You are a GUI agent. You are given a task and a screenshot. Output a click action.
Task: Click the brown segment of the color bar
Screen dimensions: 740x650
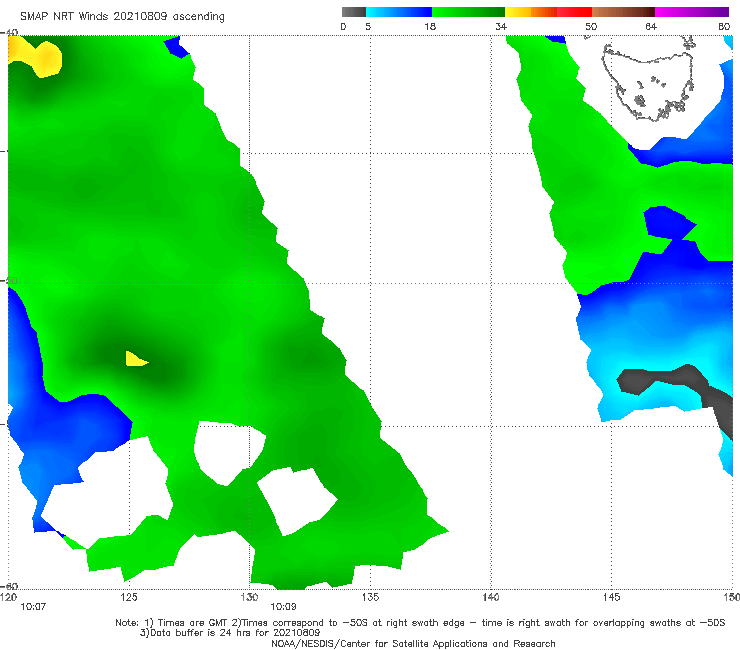623,12
